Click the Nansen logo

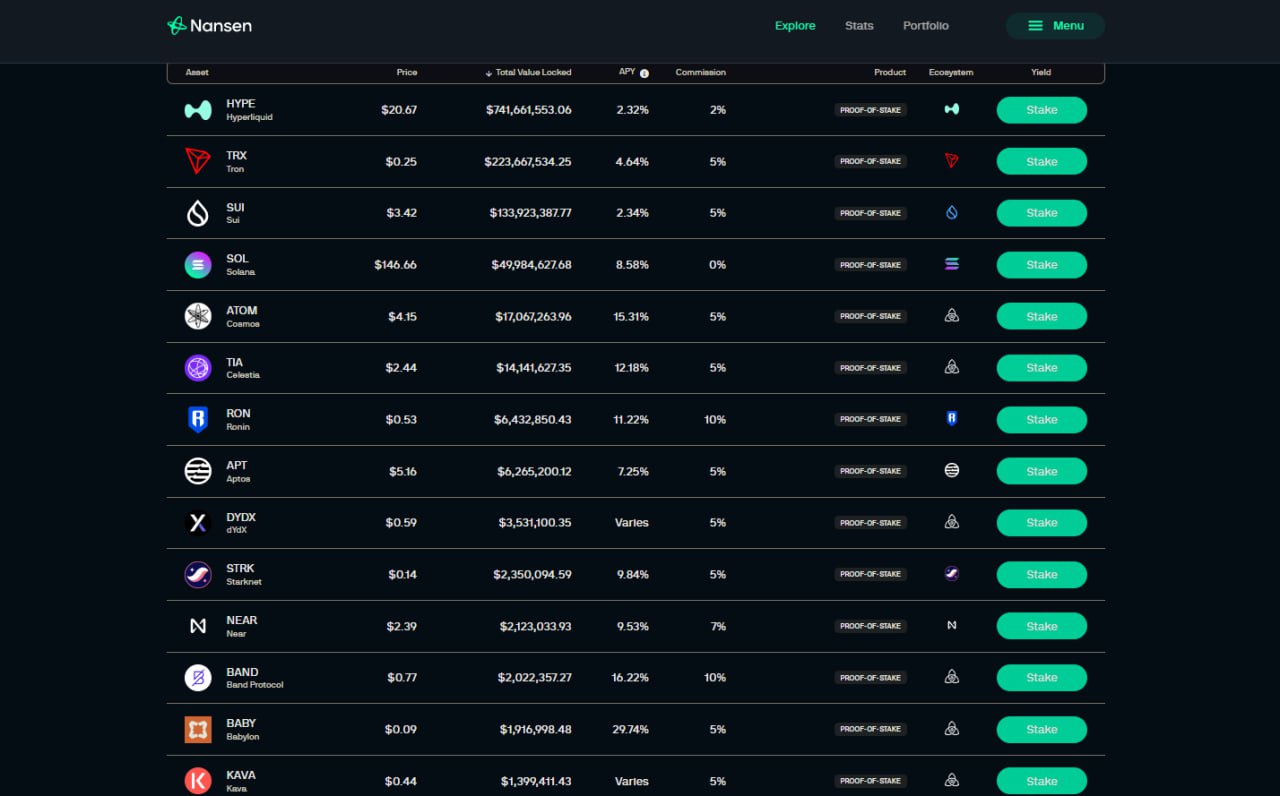tap(210, 26)
